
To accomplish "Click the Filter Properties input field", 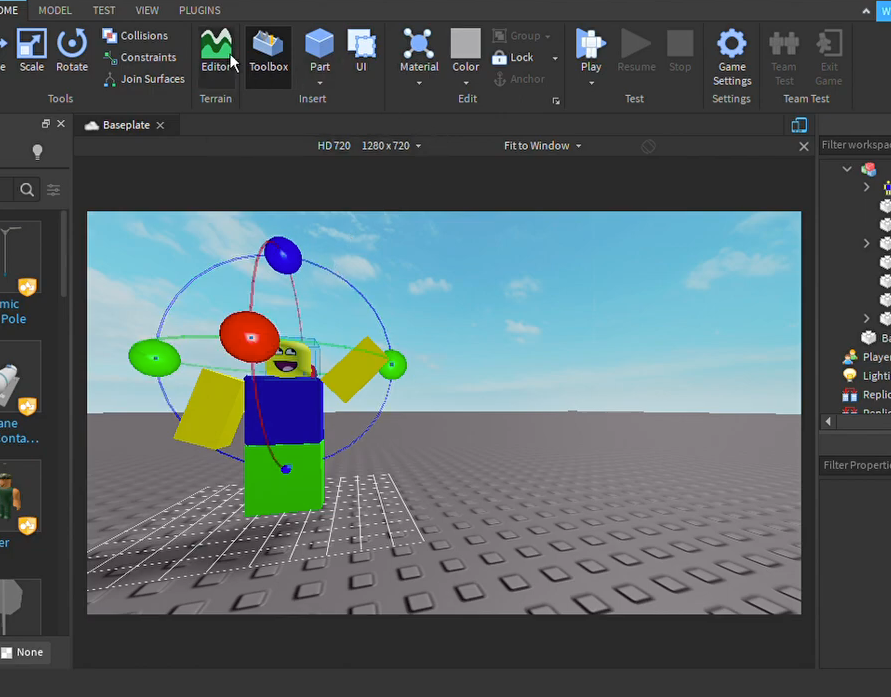I will [x=856, y=465].
